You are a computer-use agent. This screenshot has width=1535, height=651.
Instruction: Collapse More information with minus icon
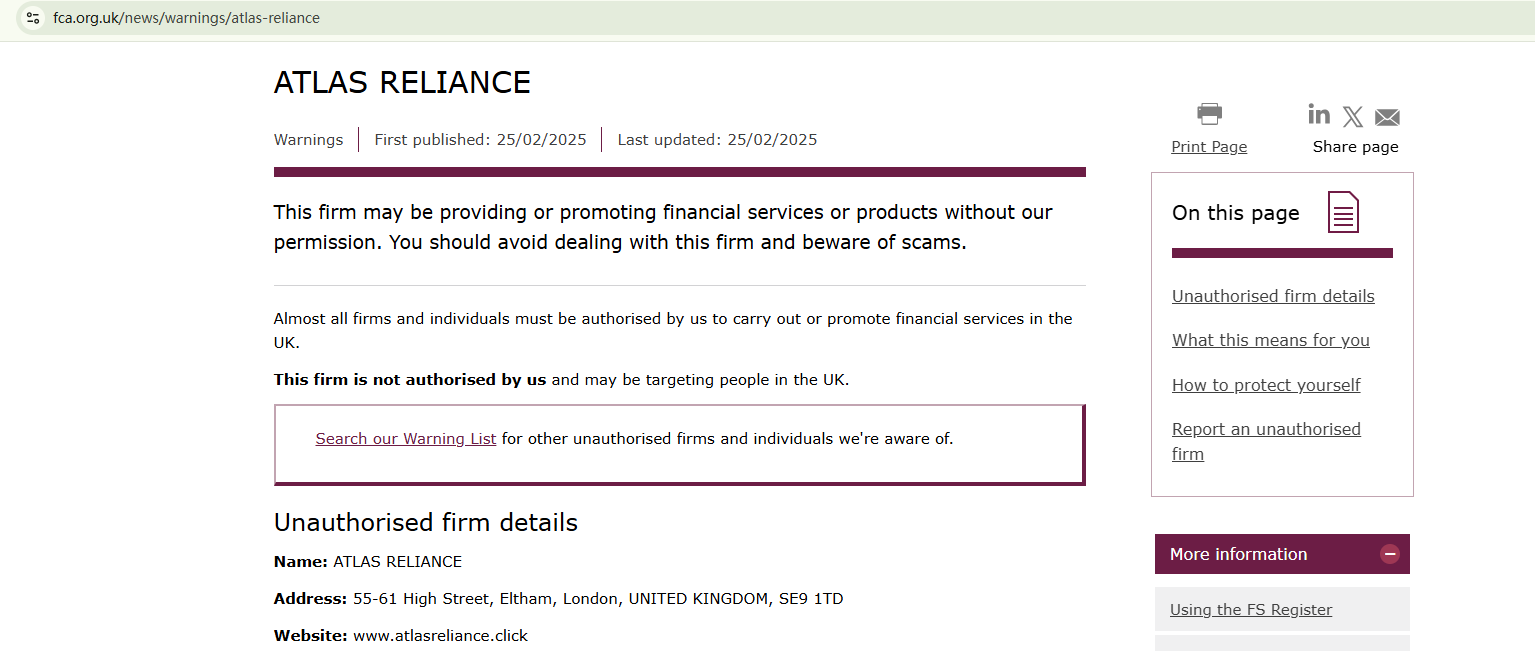1389,554
